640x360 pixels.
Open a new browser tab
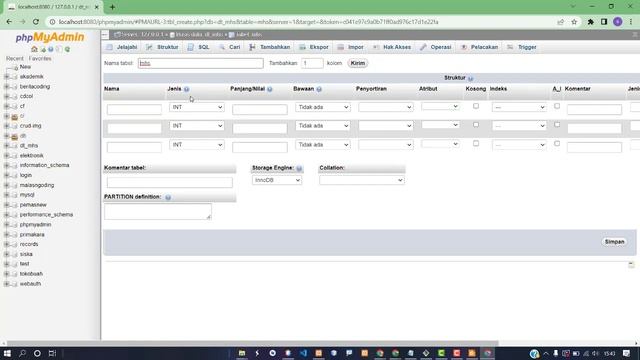(112, 7)
